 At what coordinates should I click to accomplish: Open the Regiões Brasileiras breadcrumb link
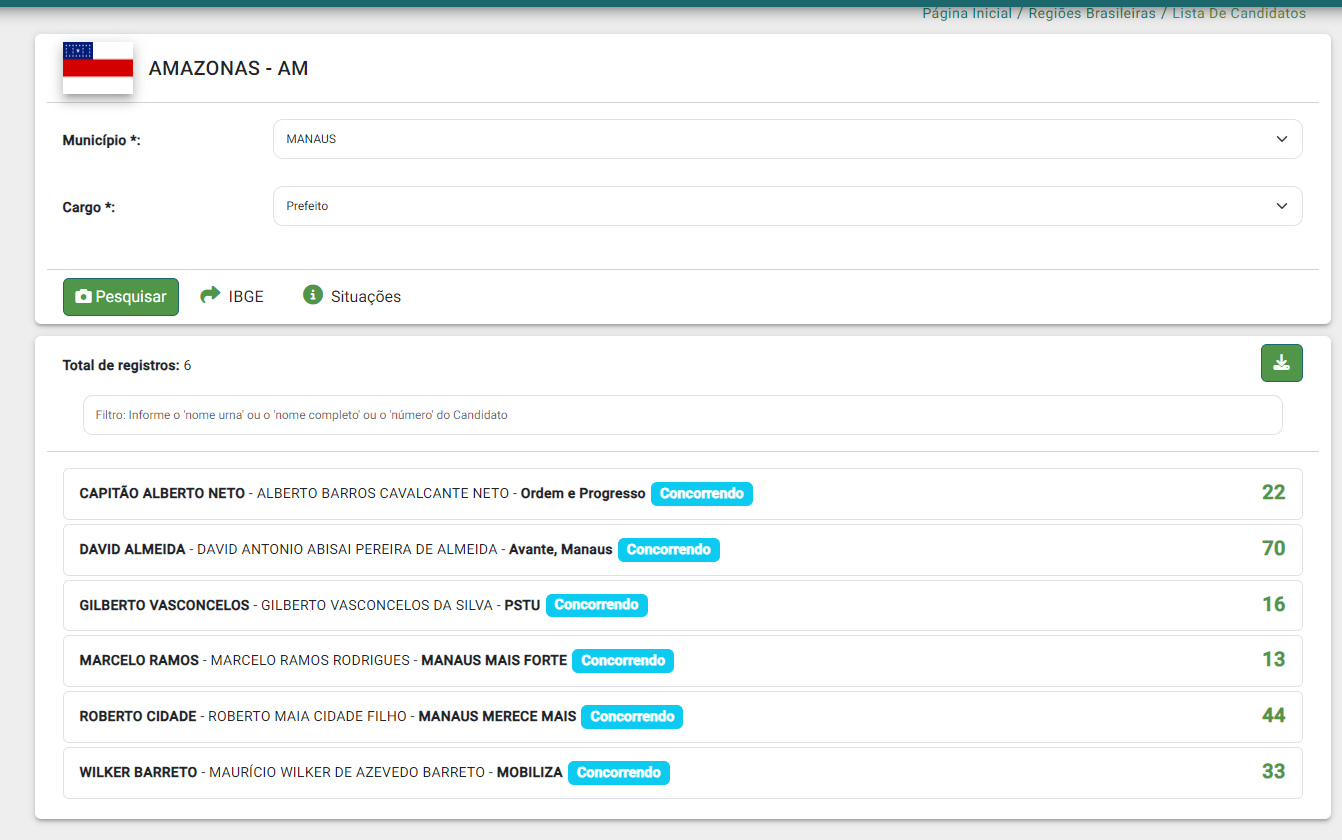1092,14
